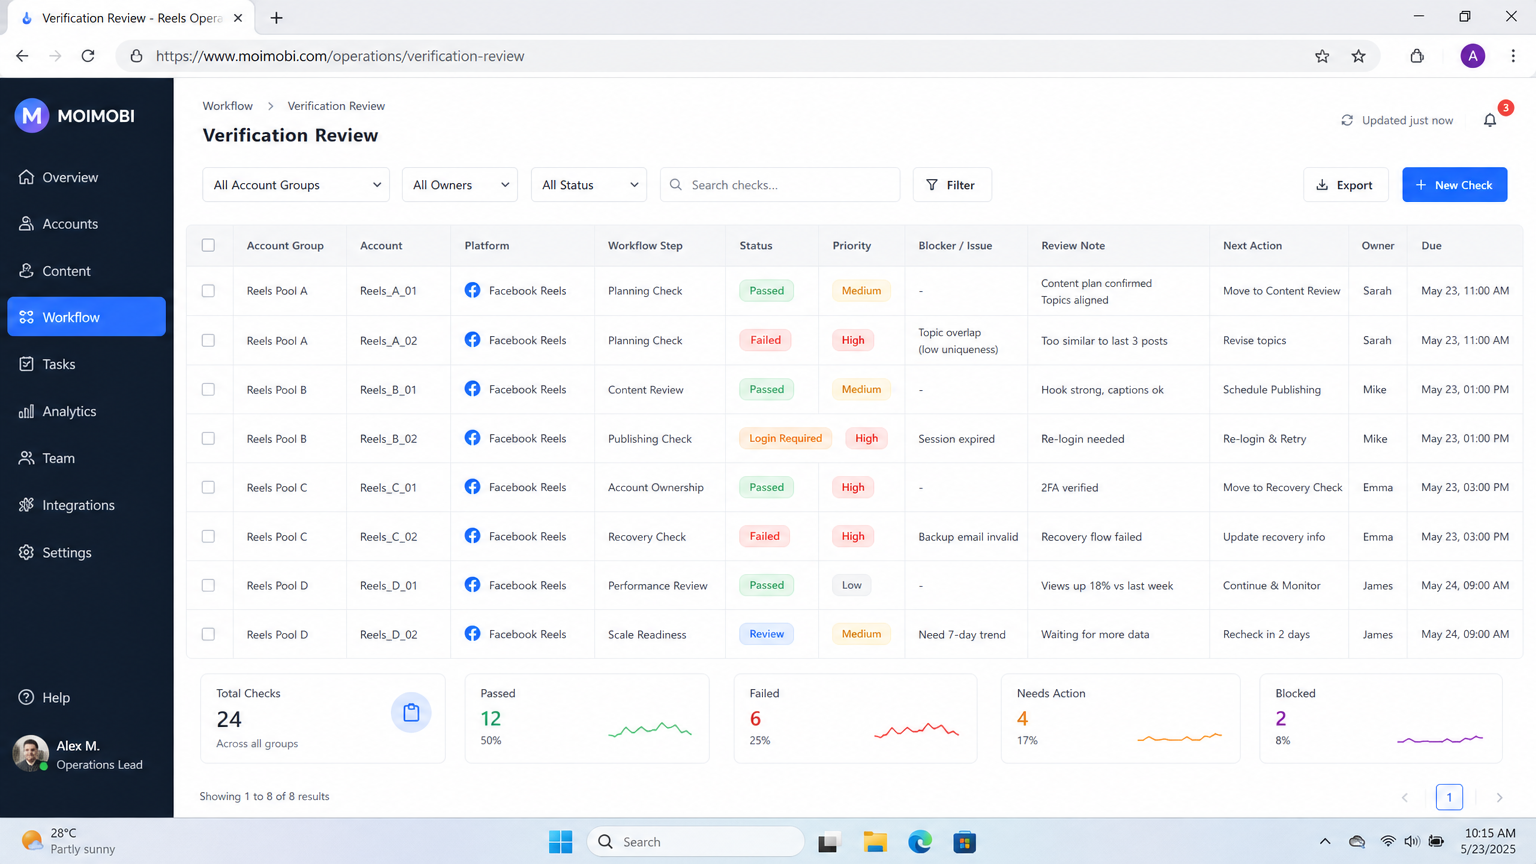Open new browser tab
Screen dimensions: 1536x864
click(276, 18)
